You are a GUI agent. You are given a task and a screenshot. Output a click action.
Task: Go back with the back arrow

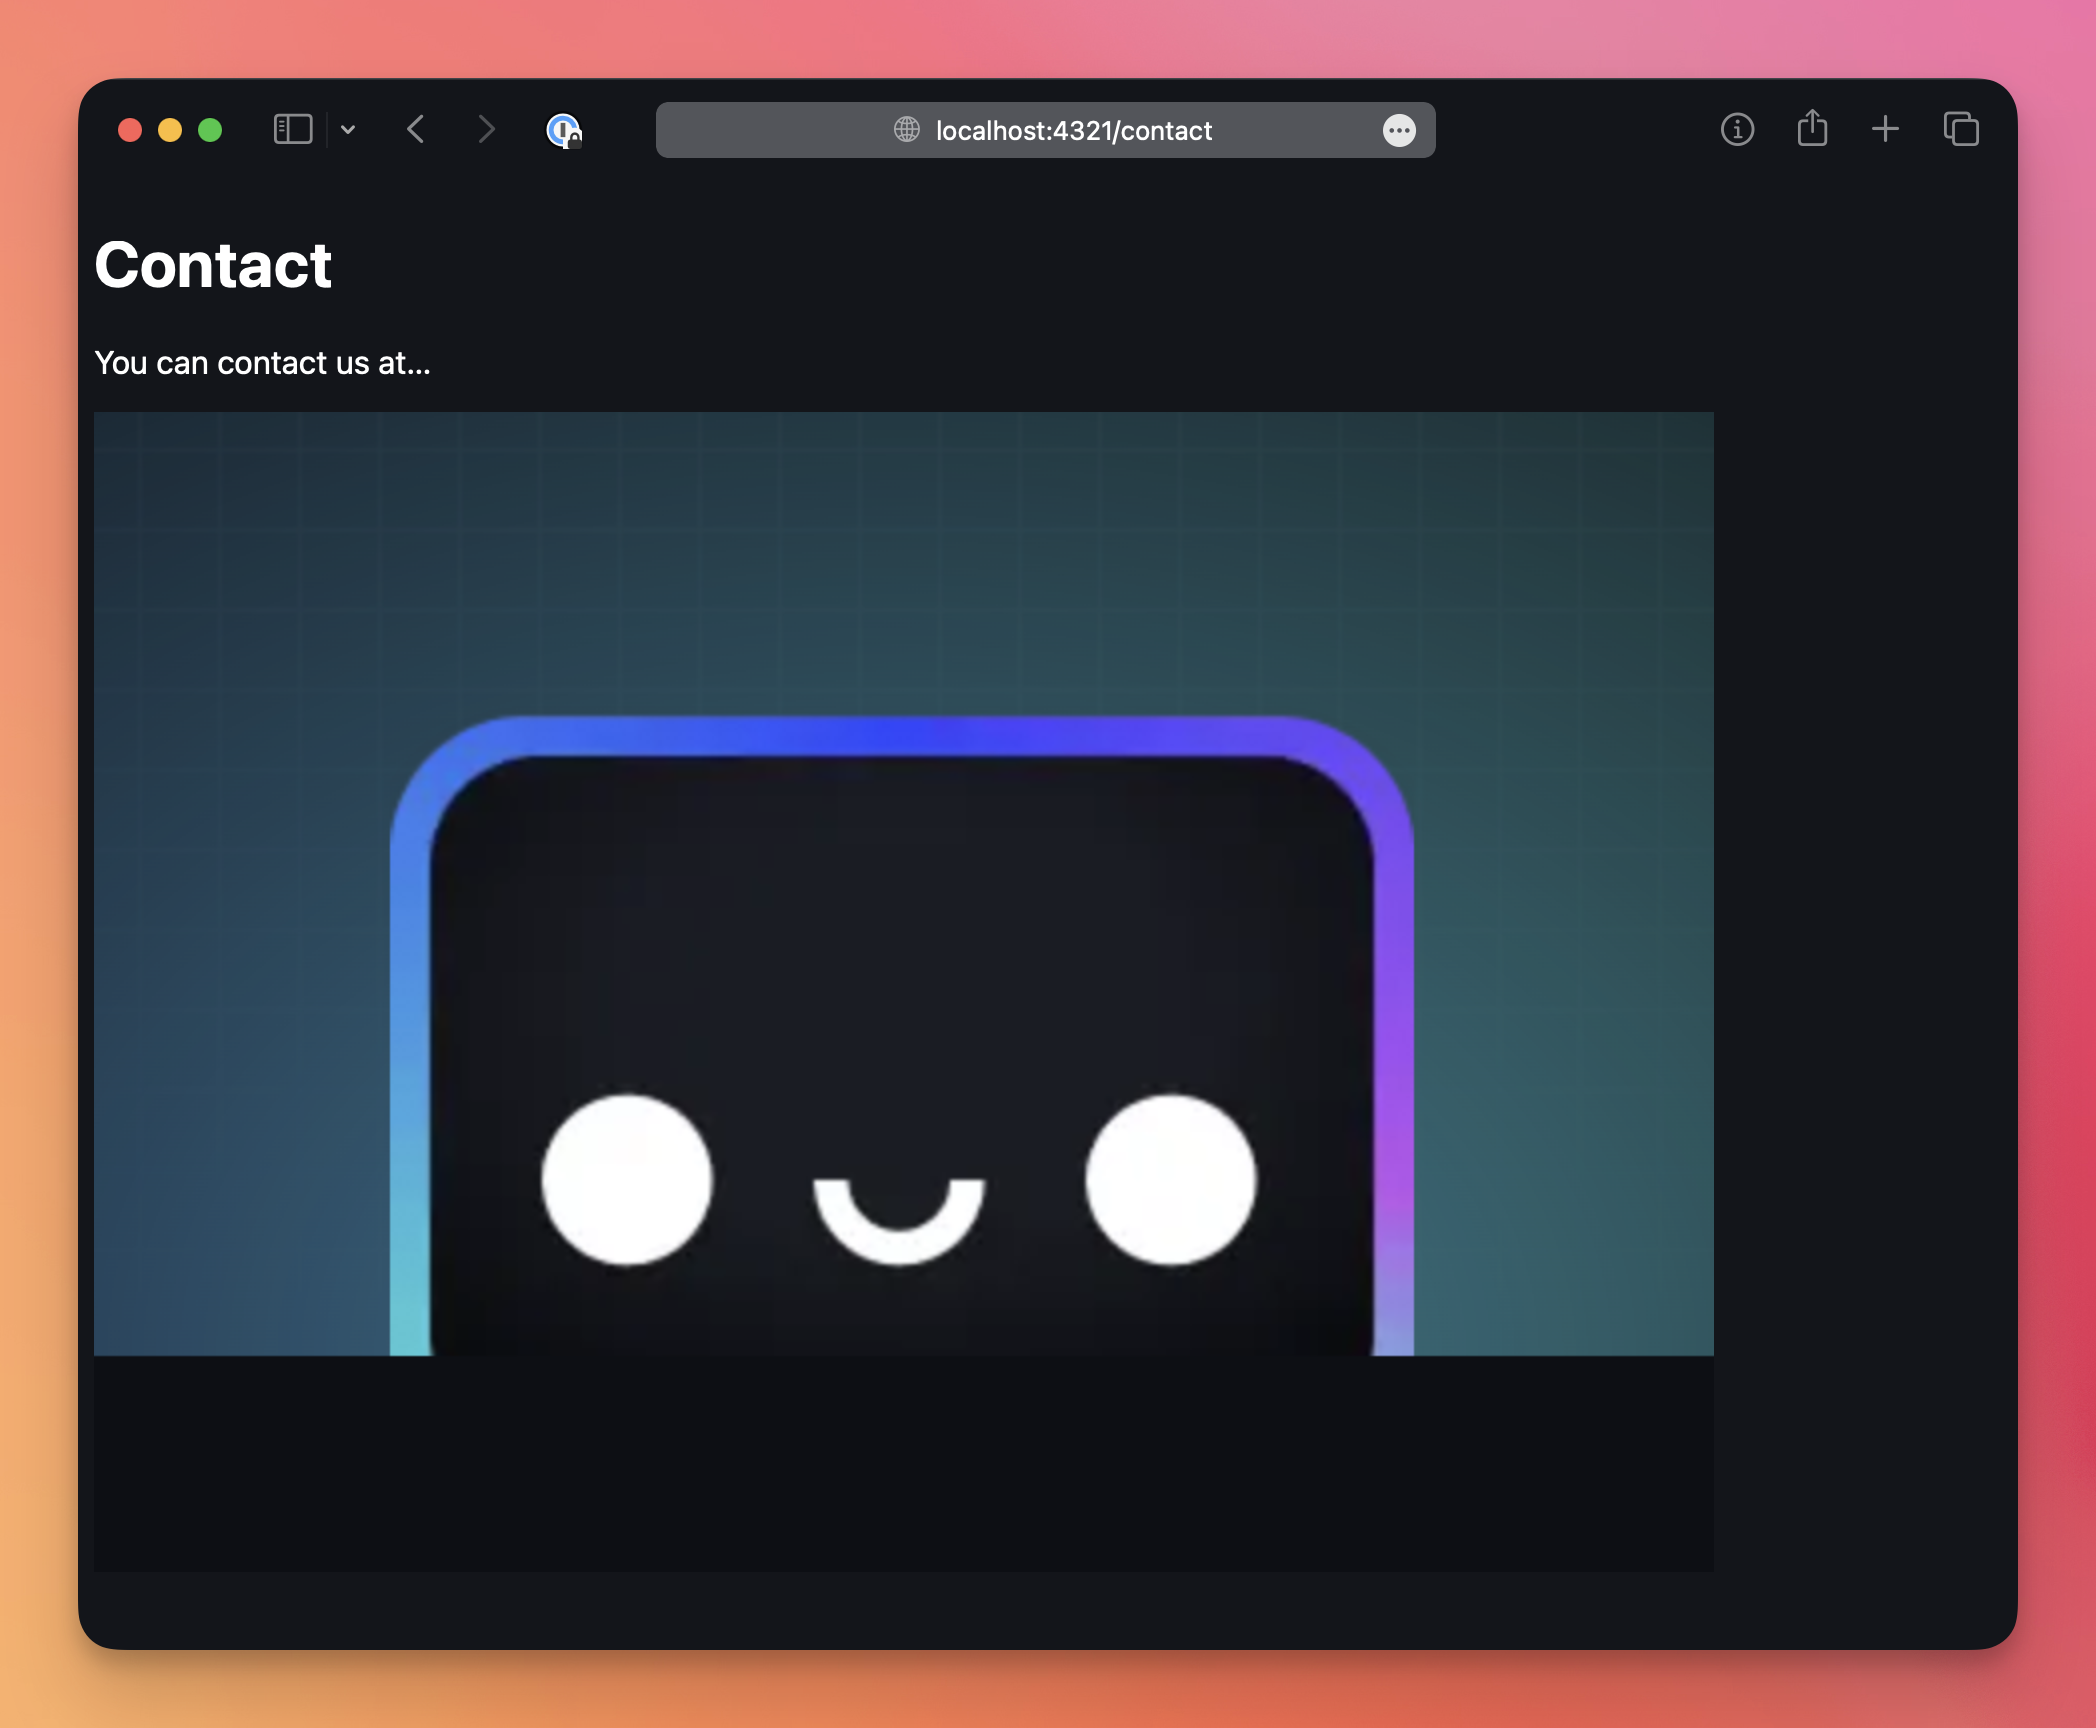pyautogui.click(x=417, y=130)
